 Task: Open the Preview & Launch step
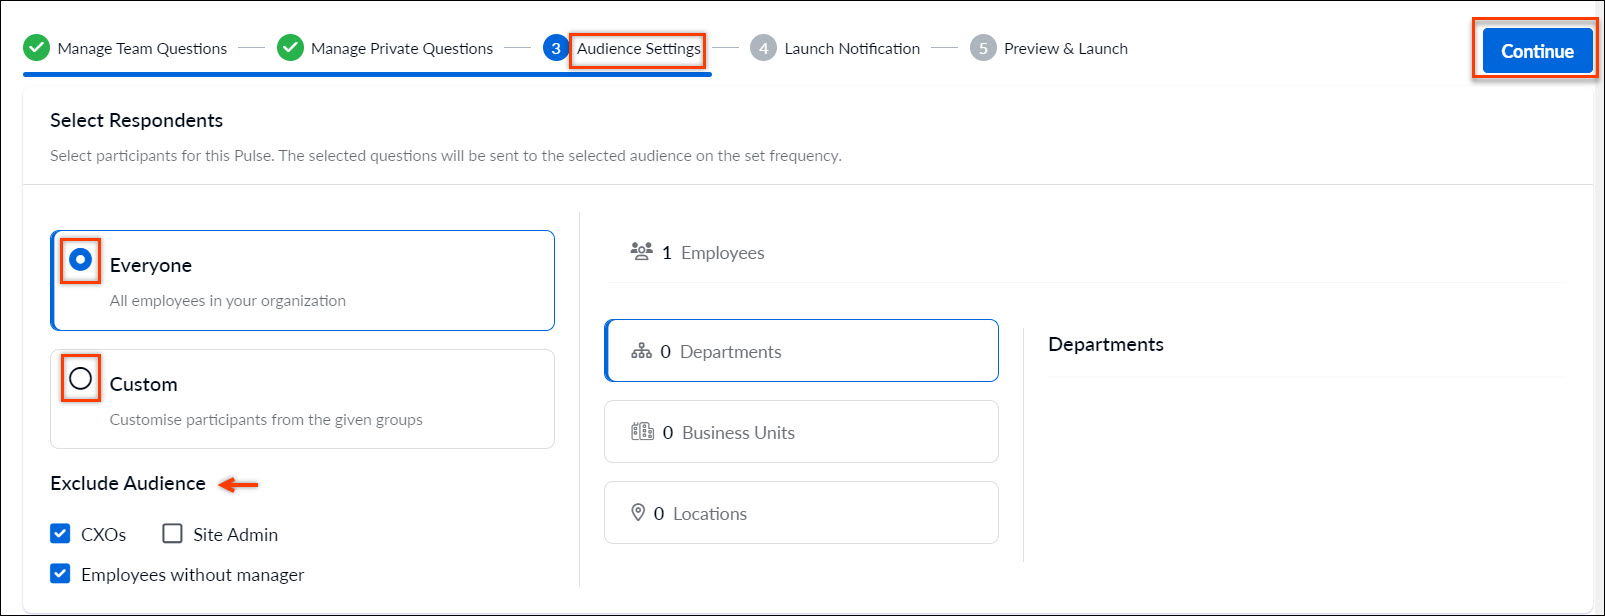tap(1066, 48)
